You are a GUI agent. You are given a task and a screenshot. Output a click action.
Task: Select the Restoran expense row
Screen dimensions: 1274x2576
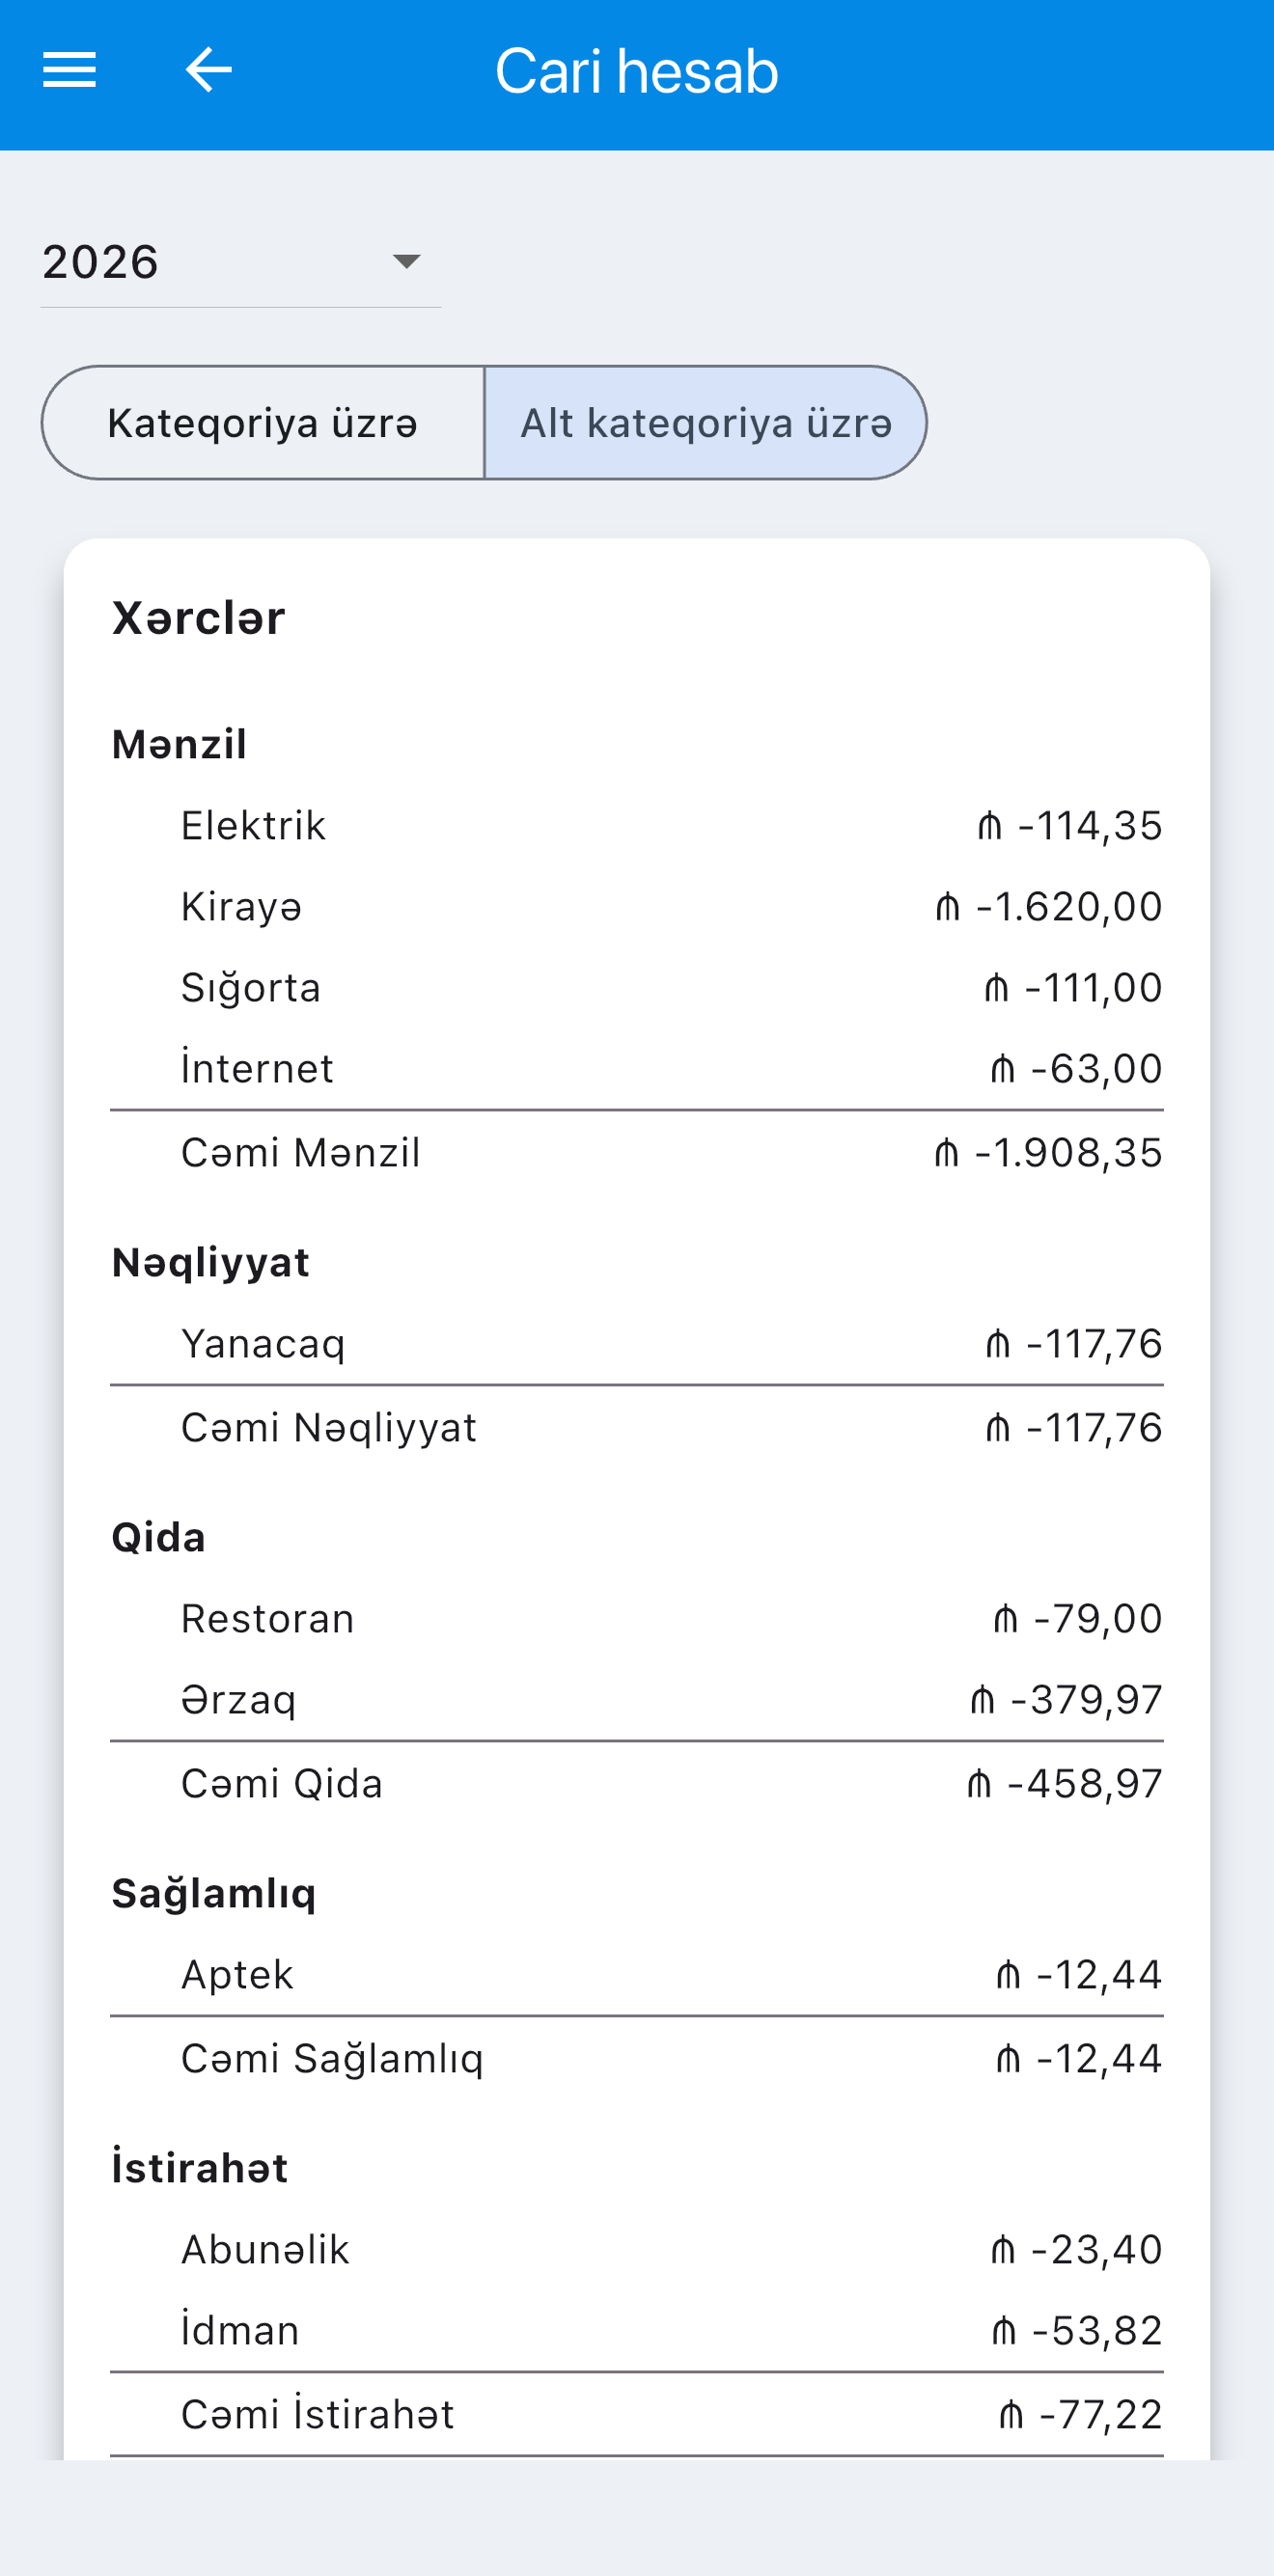[x=637, y=1619]
